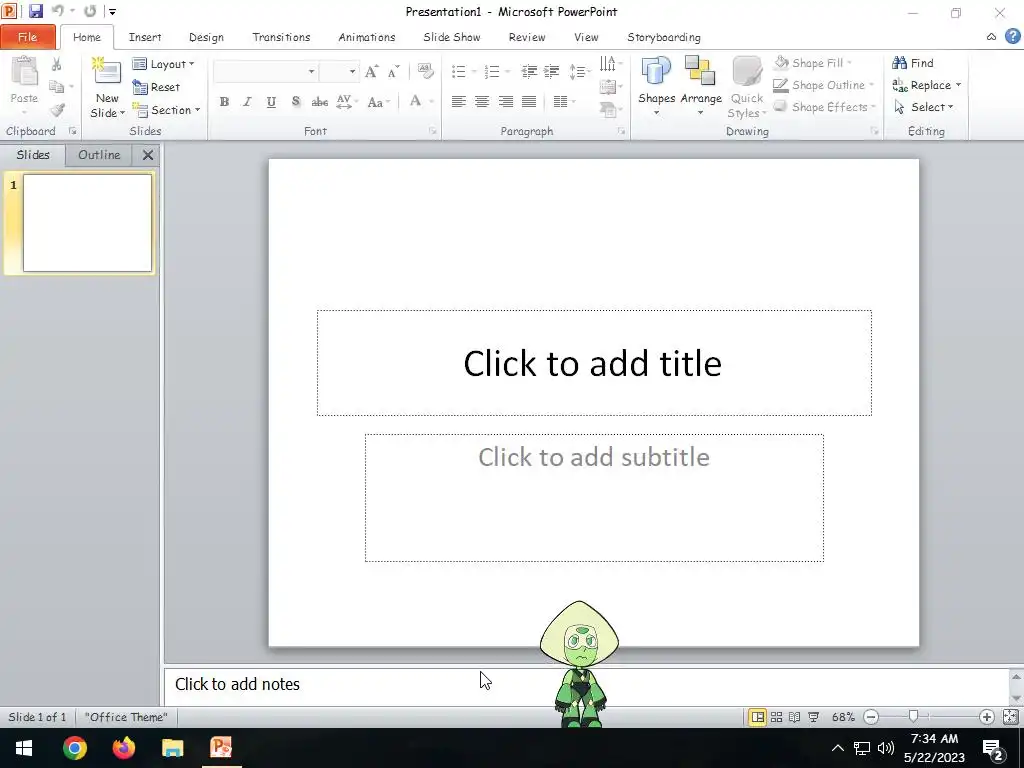Toggle Center text alignment
This screenshot has width=1024, height=768.
click(482, 102)
